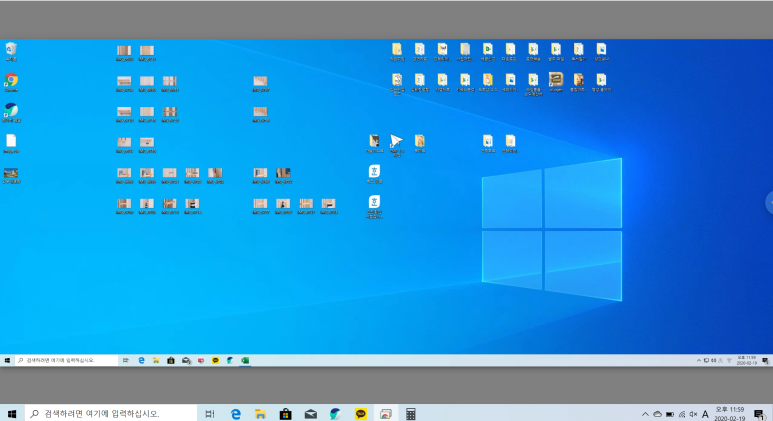Expand hidden system tray icons on bottom taskbar
Viewport: 773px width, 421px height.
pyautogui.click(x=645, y=414)
